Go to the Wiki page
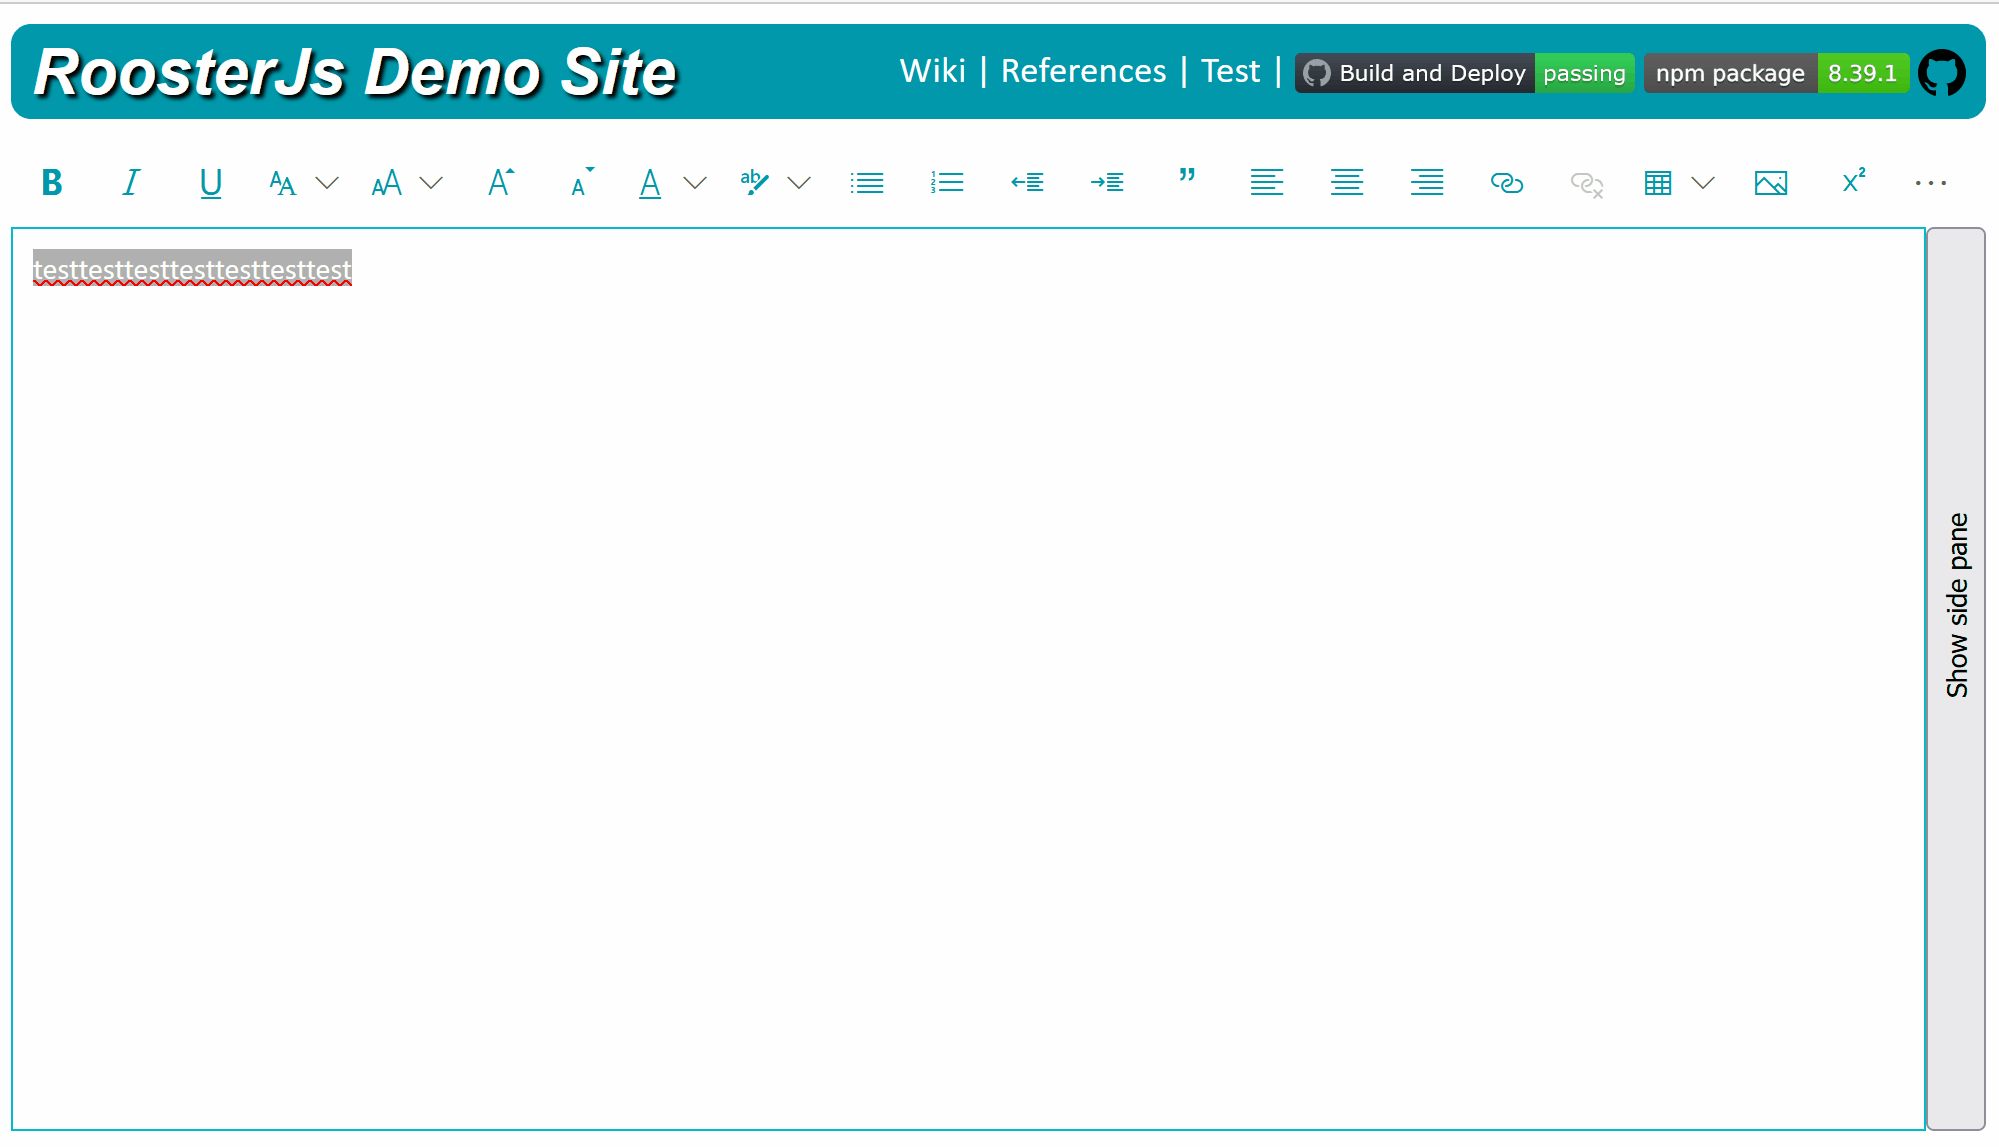Image resolution: width=1999 pixels, height=1147 pixels. (933, 71)
